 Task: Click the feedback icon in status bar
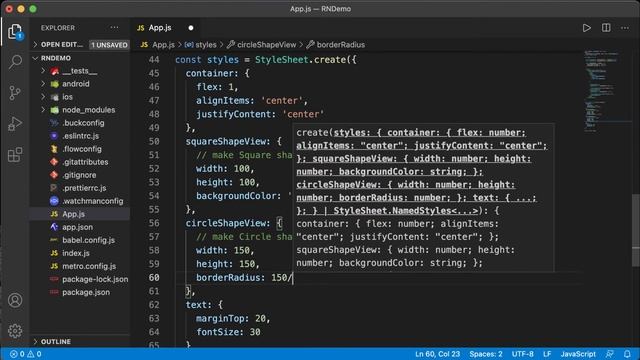(610, 354)
